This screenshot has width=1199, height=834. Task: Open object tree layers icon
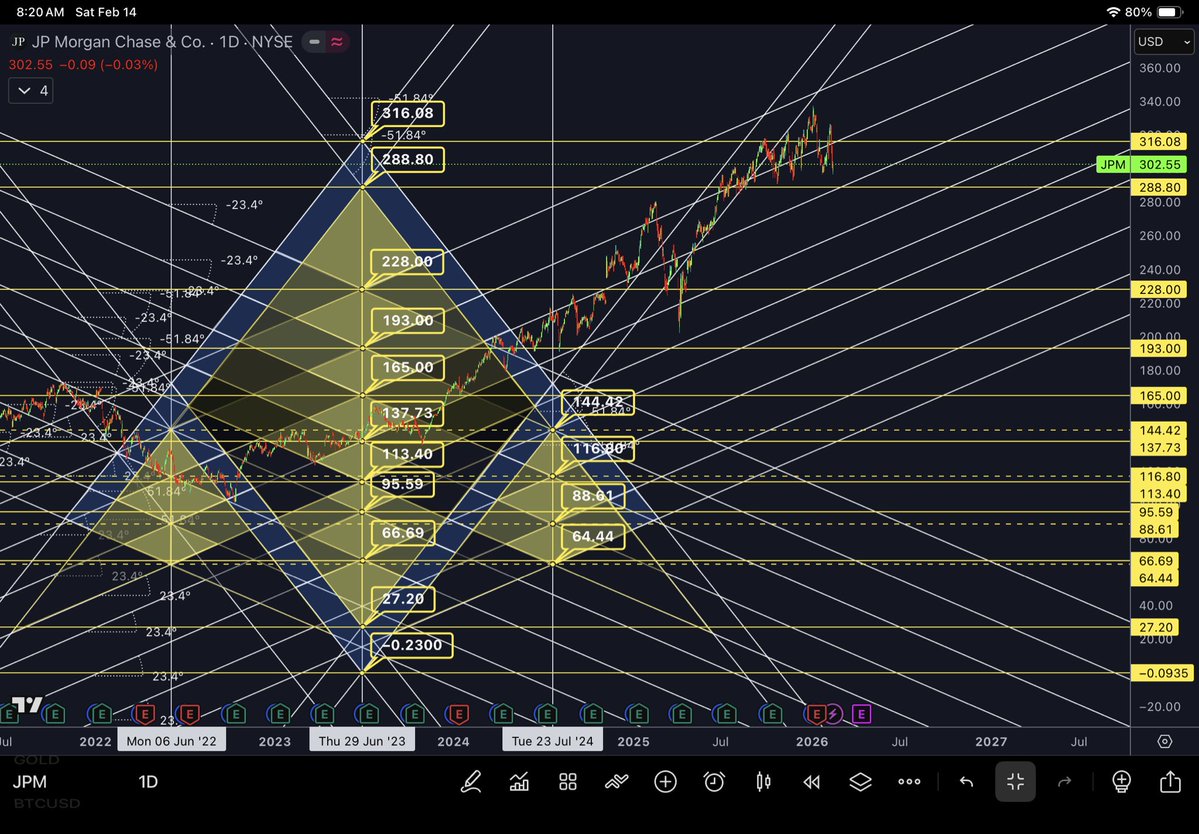coord(860,781)
